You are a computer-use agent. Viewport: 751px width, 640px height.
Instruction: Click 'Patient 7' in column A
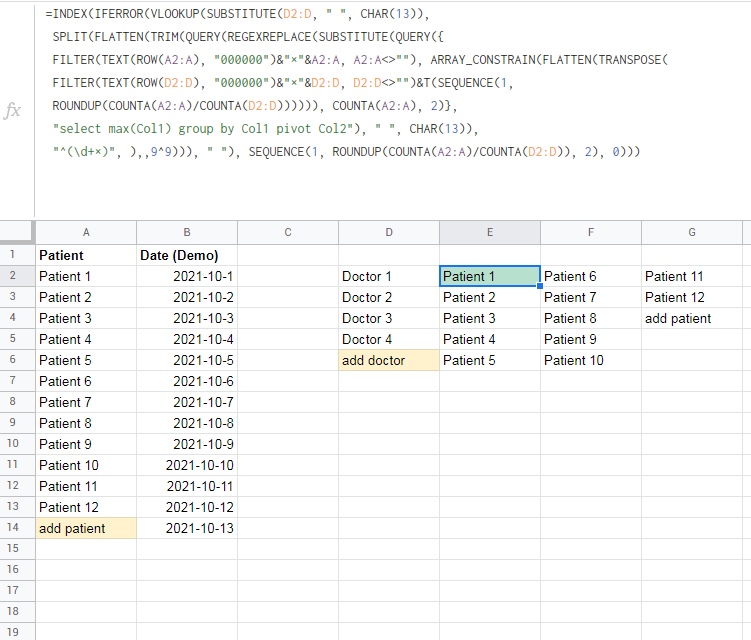pyautogui.click(x=86, y=402)
